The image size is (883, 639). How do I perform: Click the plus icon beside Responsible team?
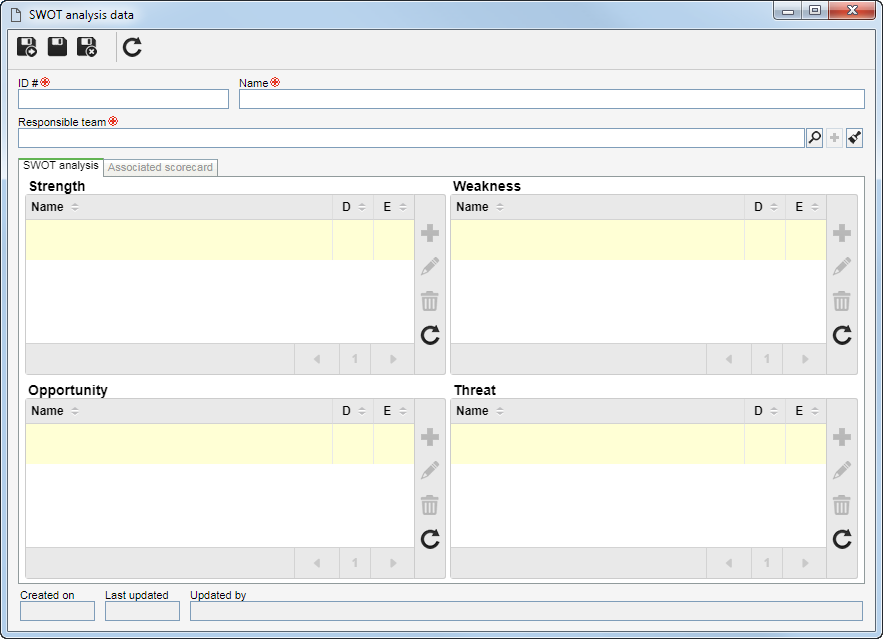coord(835,138)
